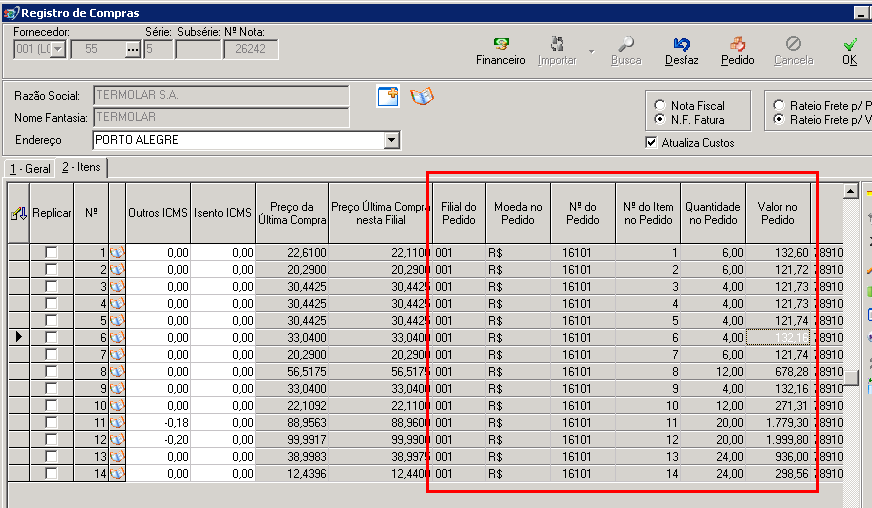Click the Nome Fantasia field TERMOLAR
The image size is (872, 508).
[221, 117]
